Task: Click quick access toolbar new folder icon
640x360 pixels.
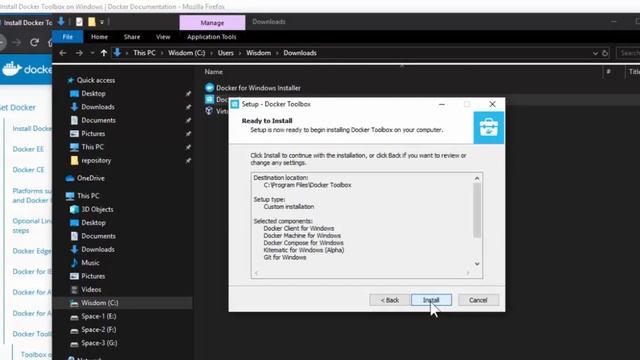Action: click(x=92, y=22)
